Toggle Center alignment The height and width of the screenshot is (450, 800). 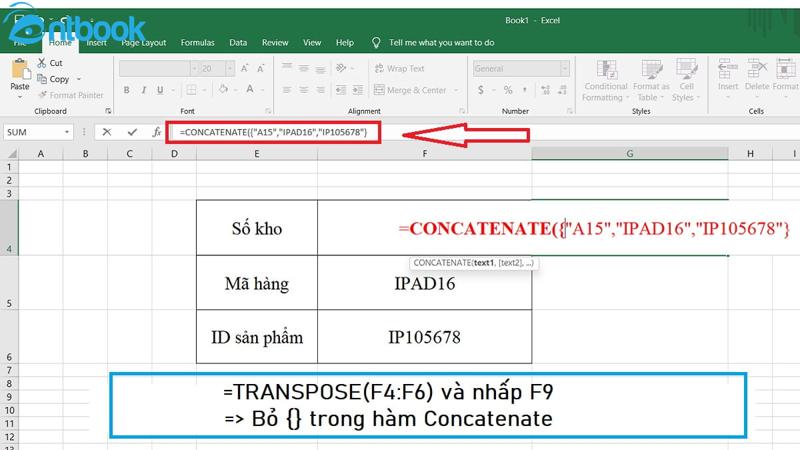pos(304,90)
